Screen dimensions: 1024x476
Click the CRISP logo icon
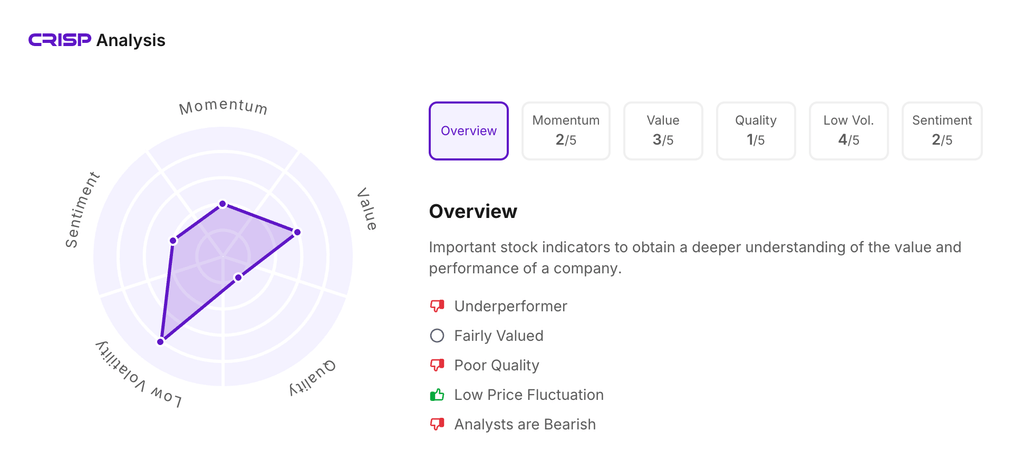[x=59, y=40]
